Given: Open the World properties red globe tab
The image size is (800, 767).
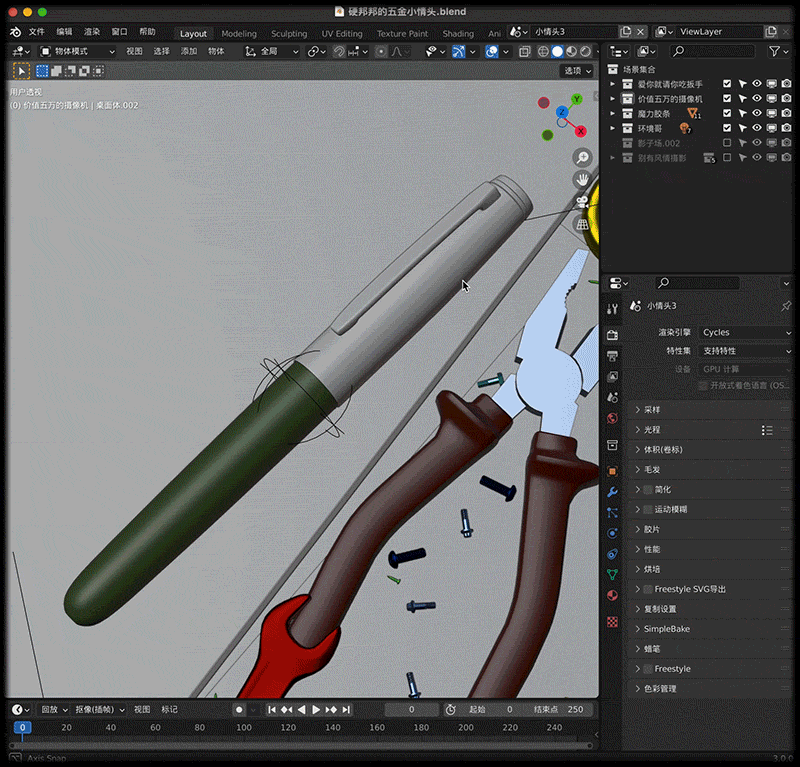Looking at the screenshot, I should 613,418.
